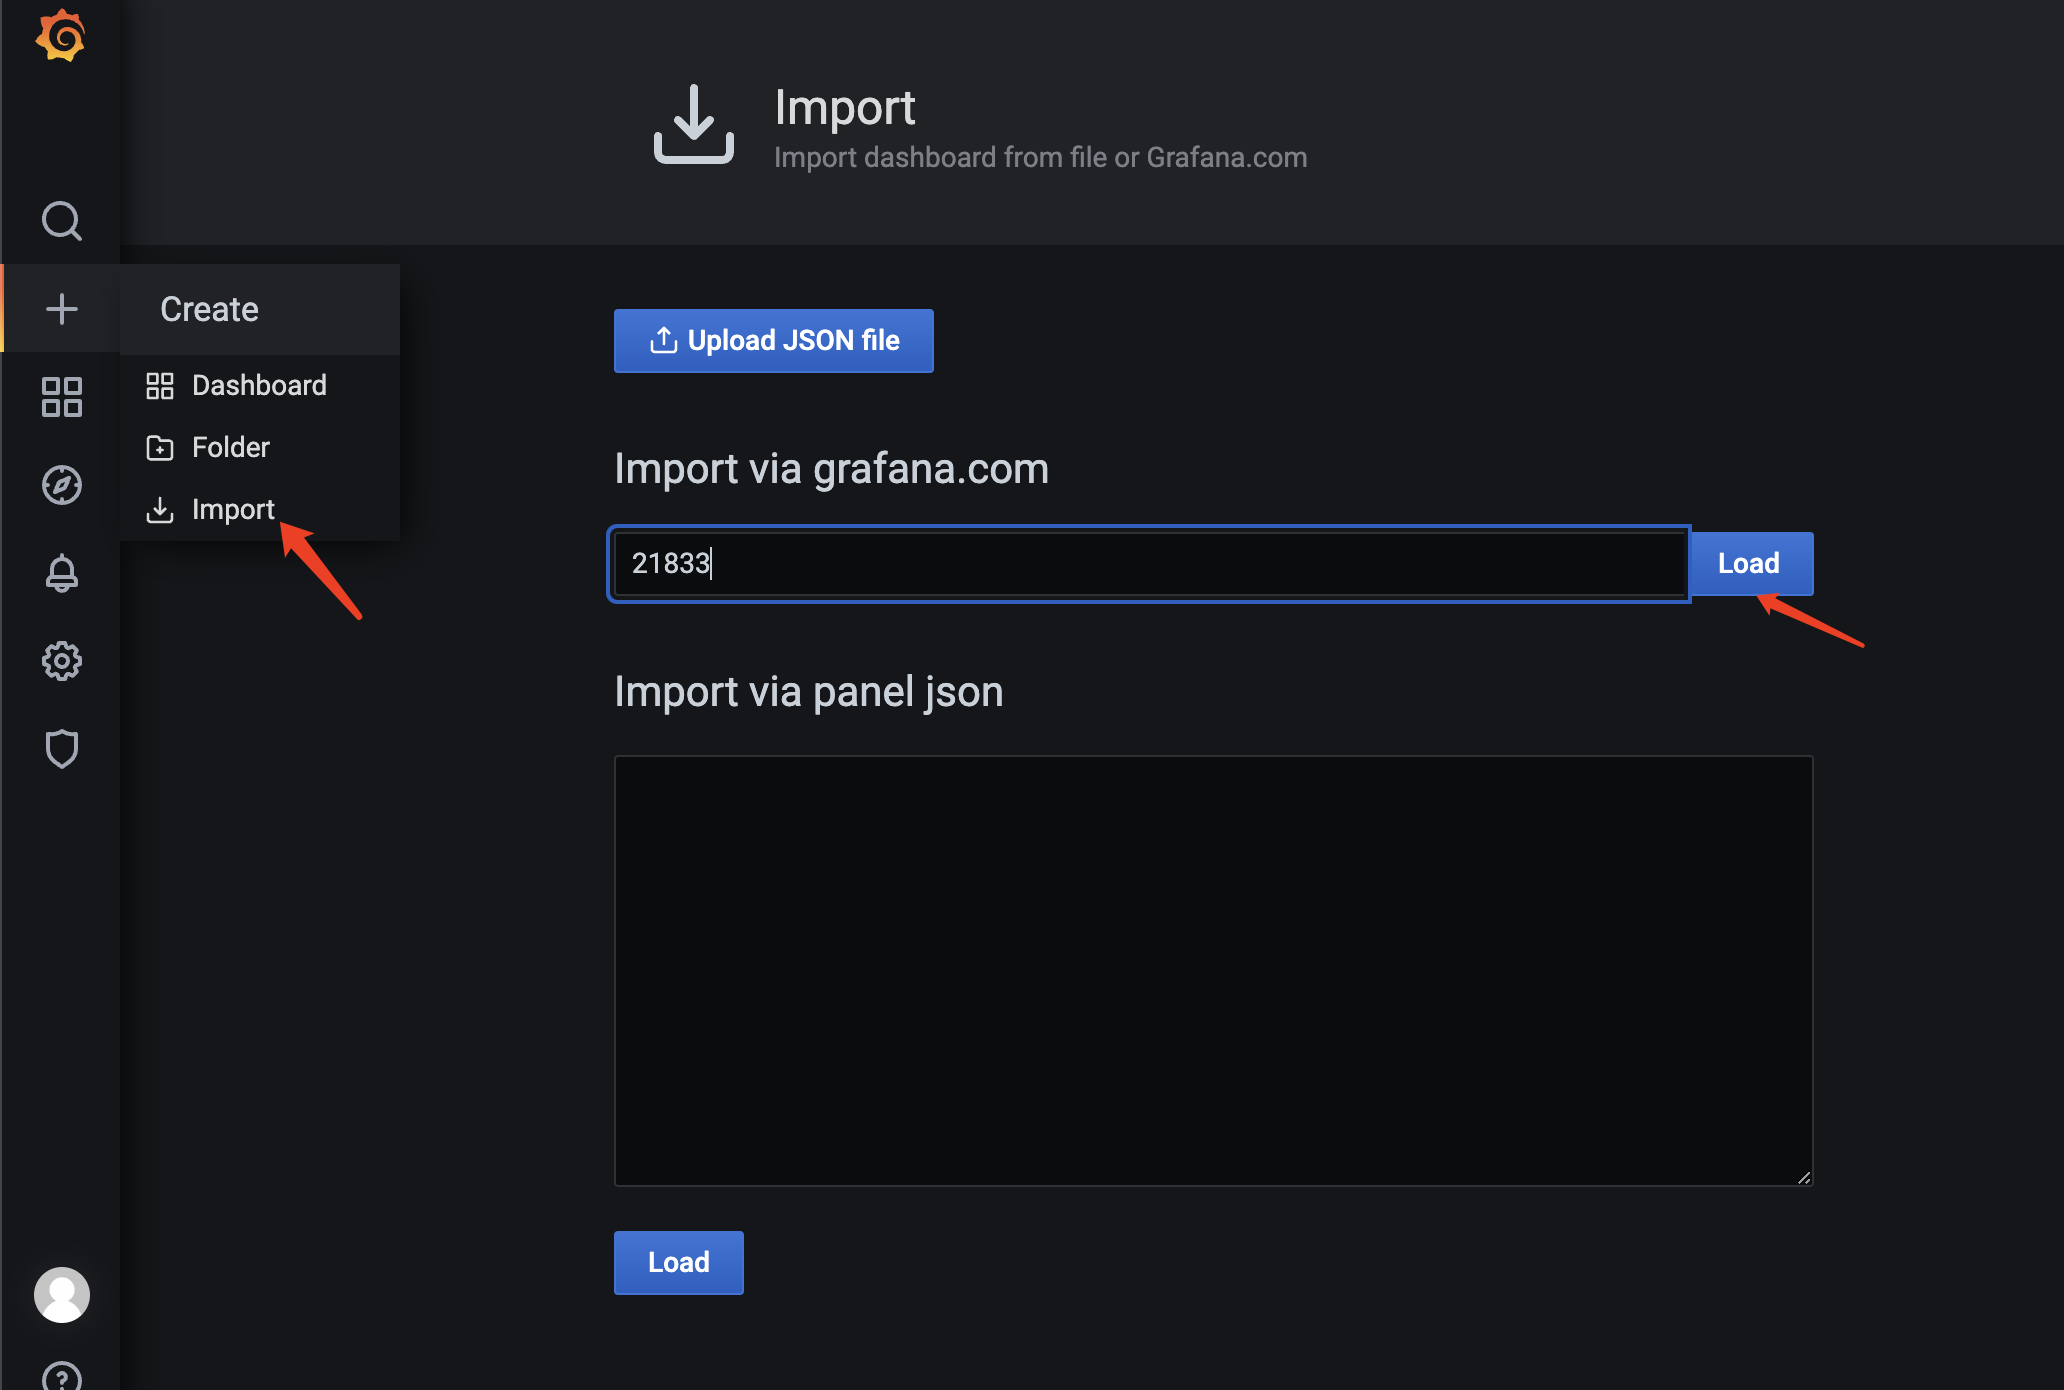
Task: Open the Server Admin shield icon
Action: click(61, 749)
